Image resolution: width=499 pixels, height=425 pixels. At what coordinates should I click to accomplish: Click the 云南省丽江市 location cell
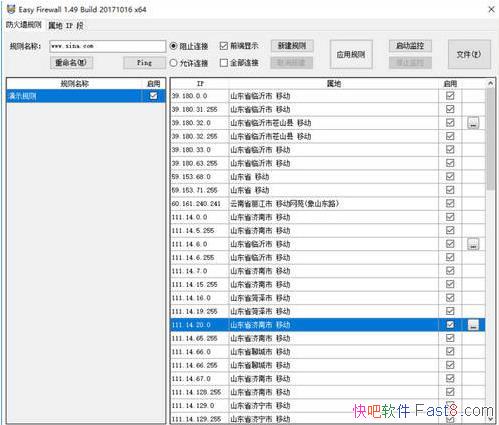[334, 203]
